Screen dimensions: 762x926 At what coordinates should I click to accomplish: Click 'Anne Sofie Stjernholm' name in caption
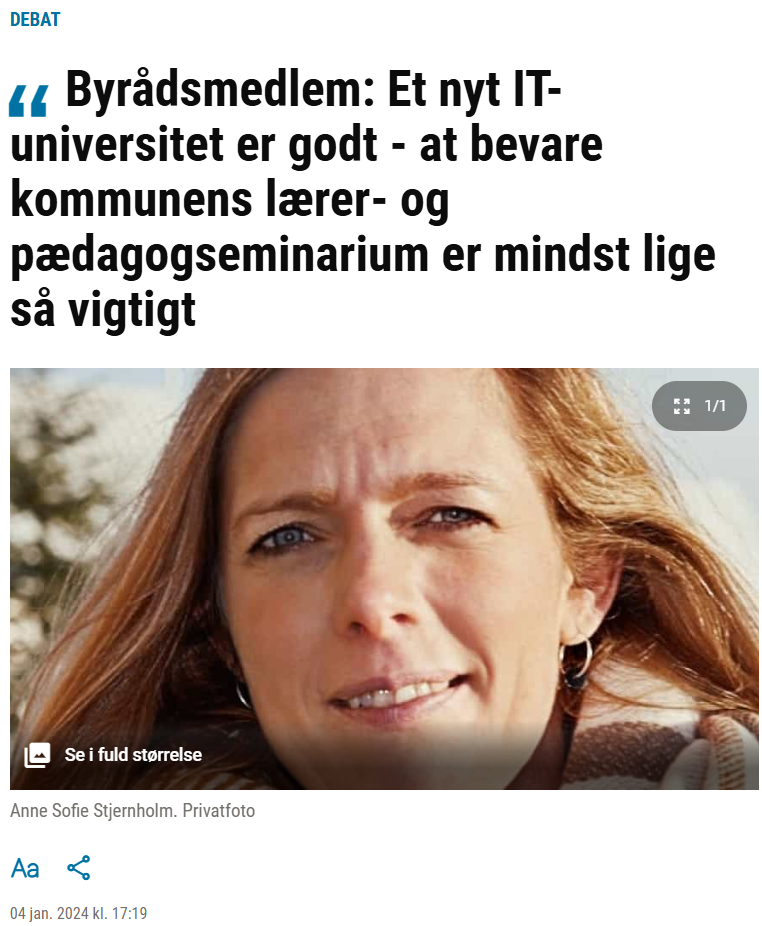93,810
